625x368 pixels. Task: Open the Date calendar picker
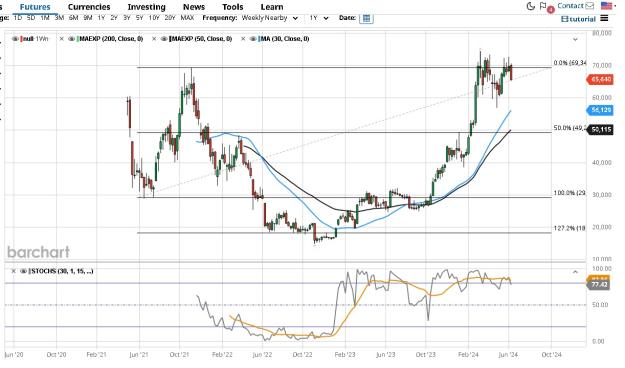366,18
